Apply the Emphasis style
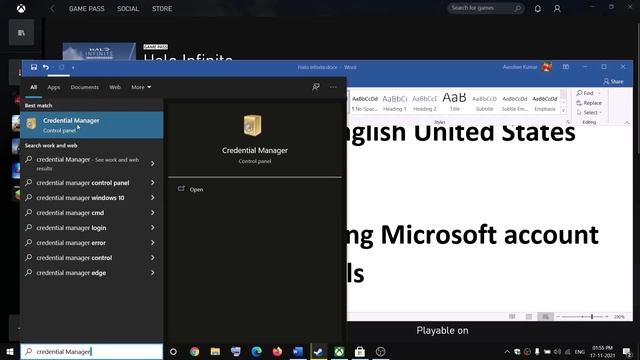The width and height of the screenshot is (640, 360). tap(545, 103)
